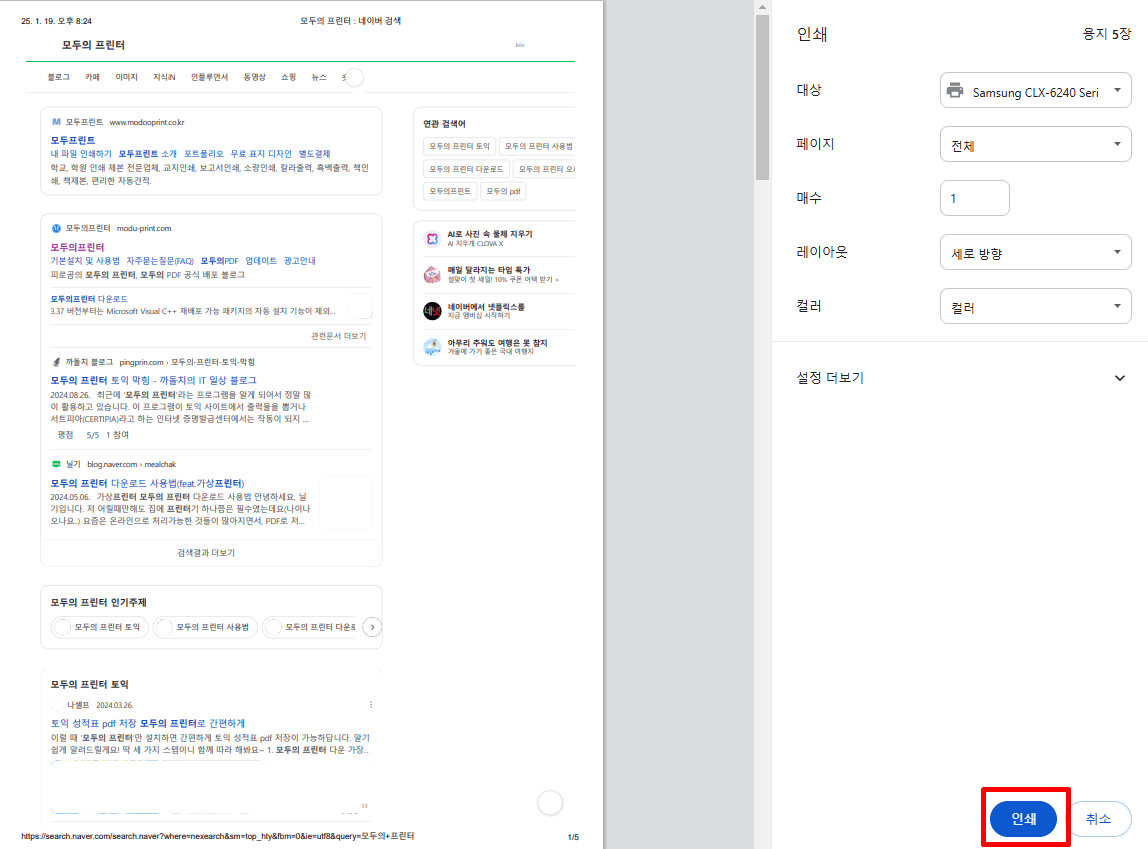Screen dimensions: 1148x849
Task: Select the 이미지 tab in preview
Action: (127, 77)
